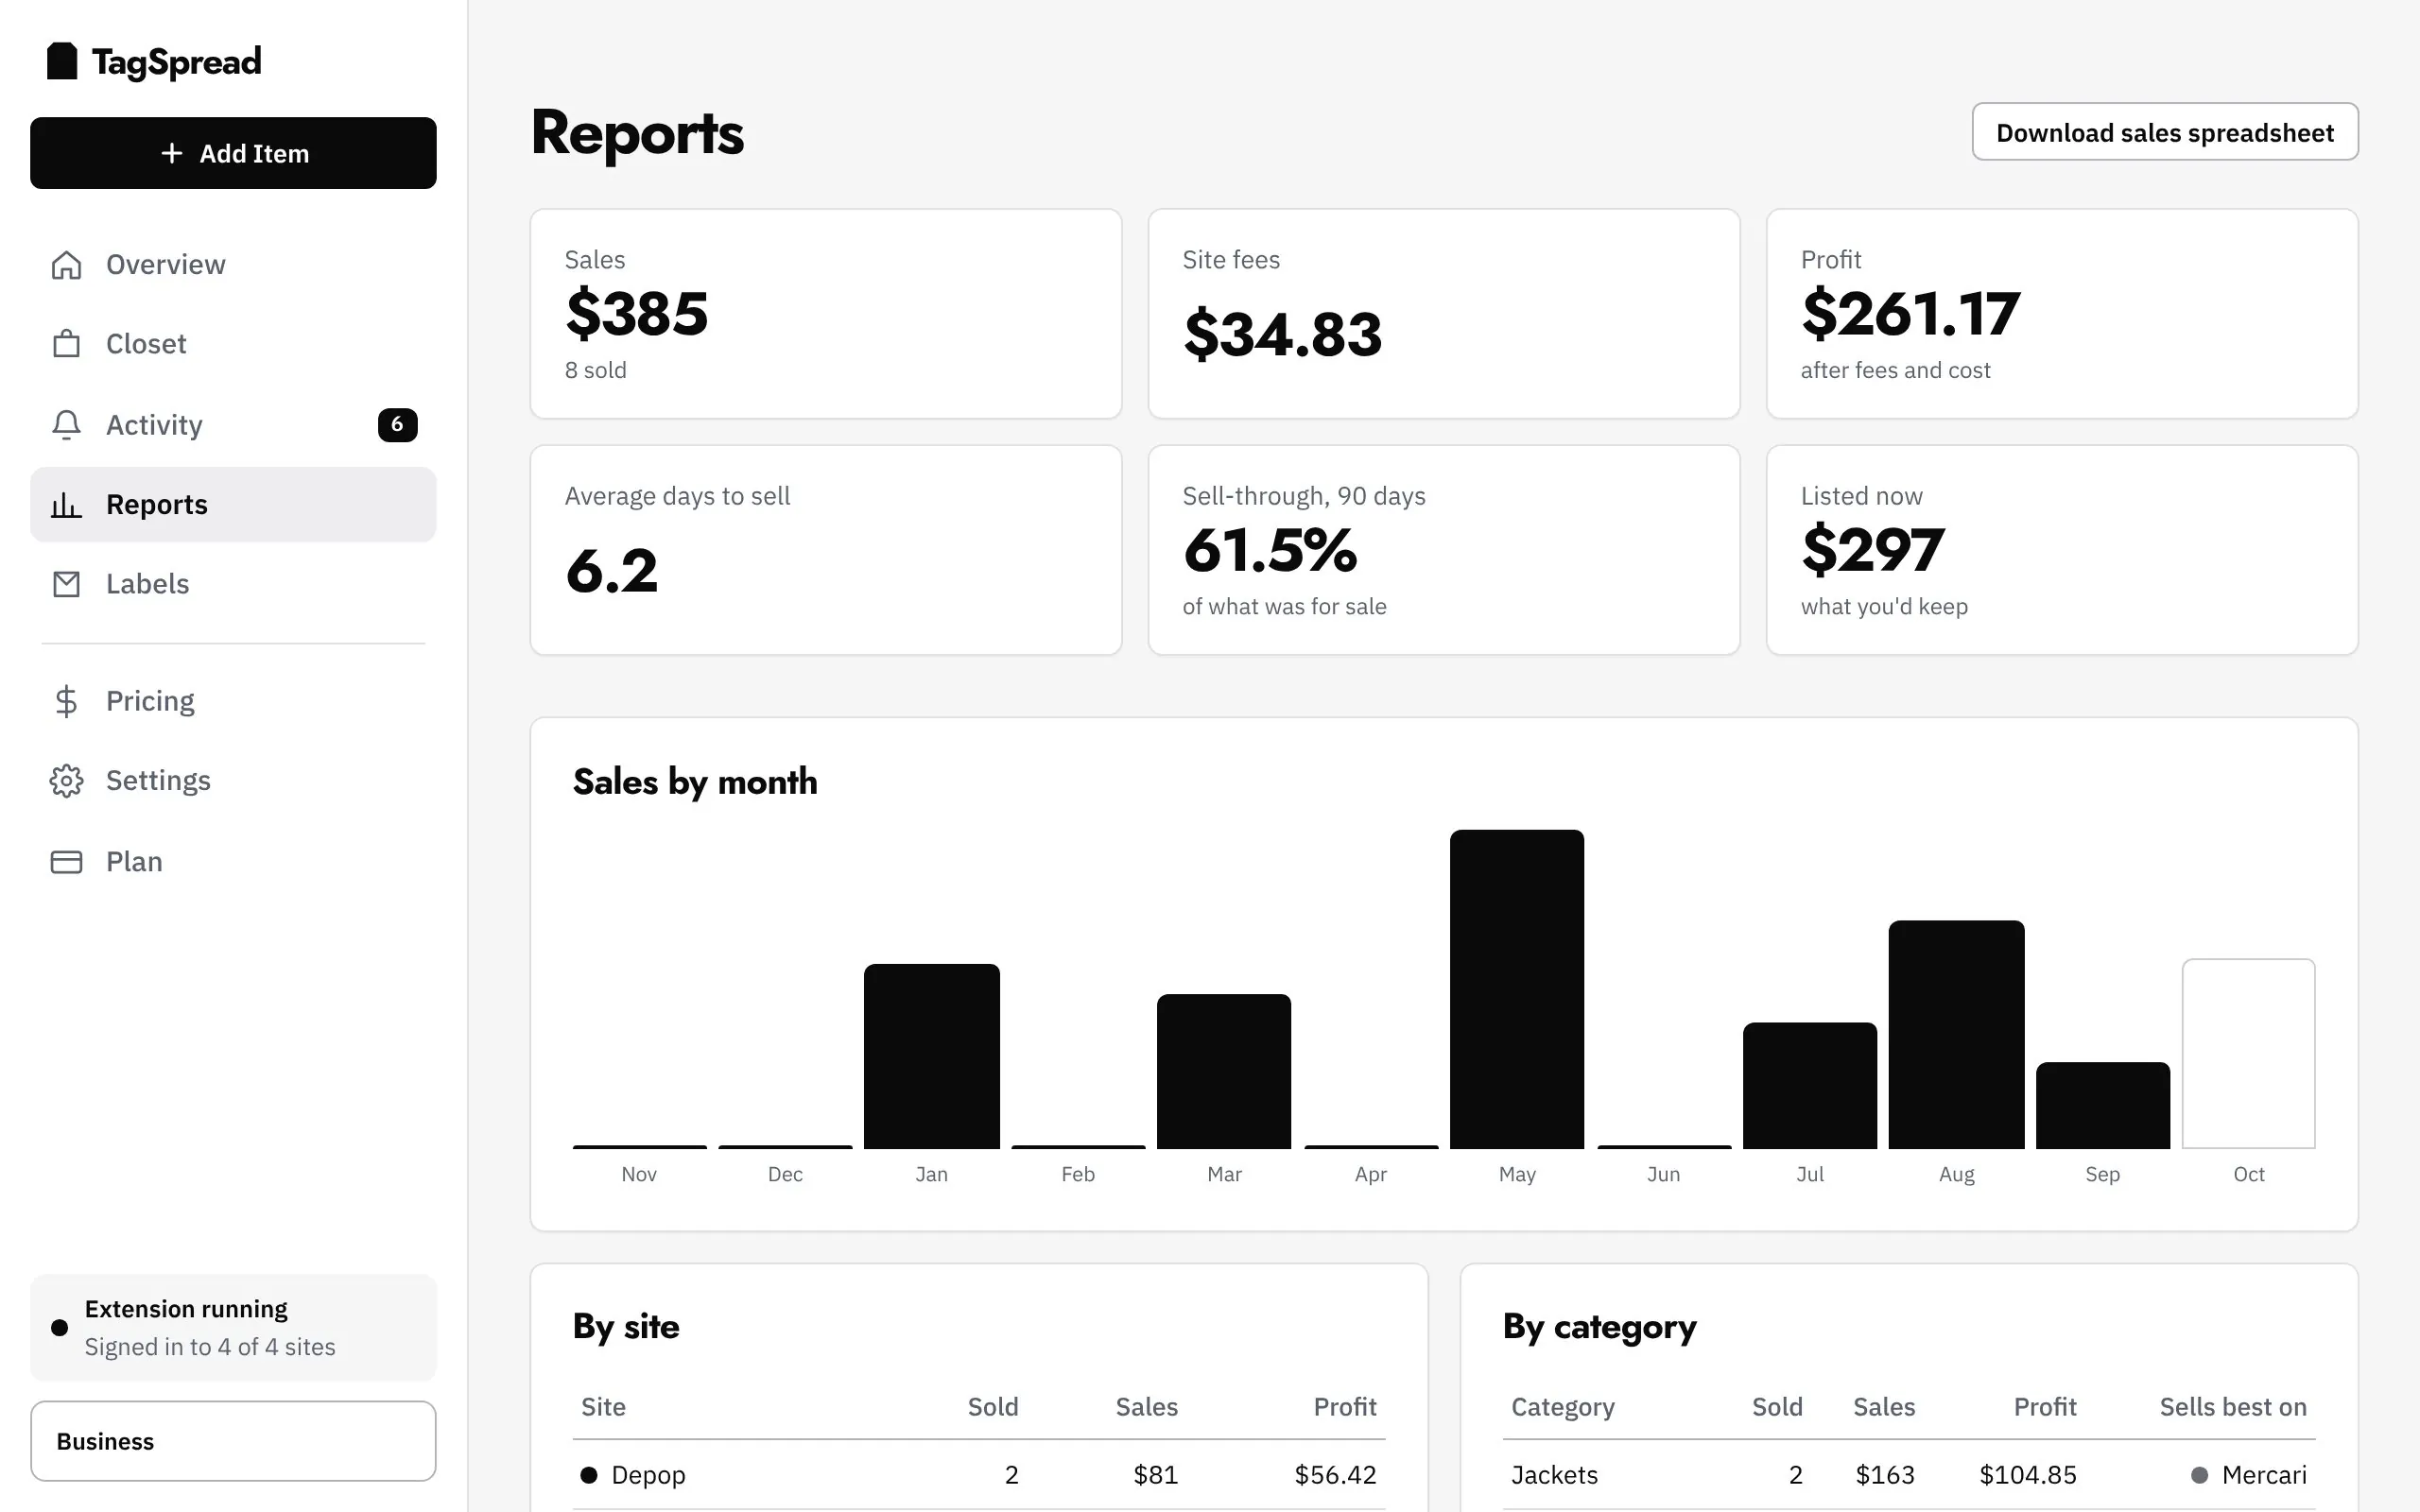Open the Overview page
Viewport: 2420px width, 1512px height.
(x=233, y=265)
